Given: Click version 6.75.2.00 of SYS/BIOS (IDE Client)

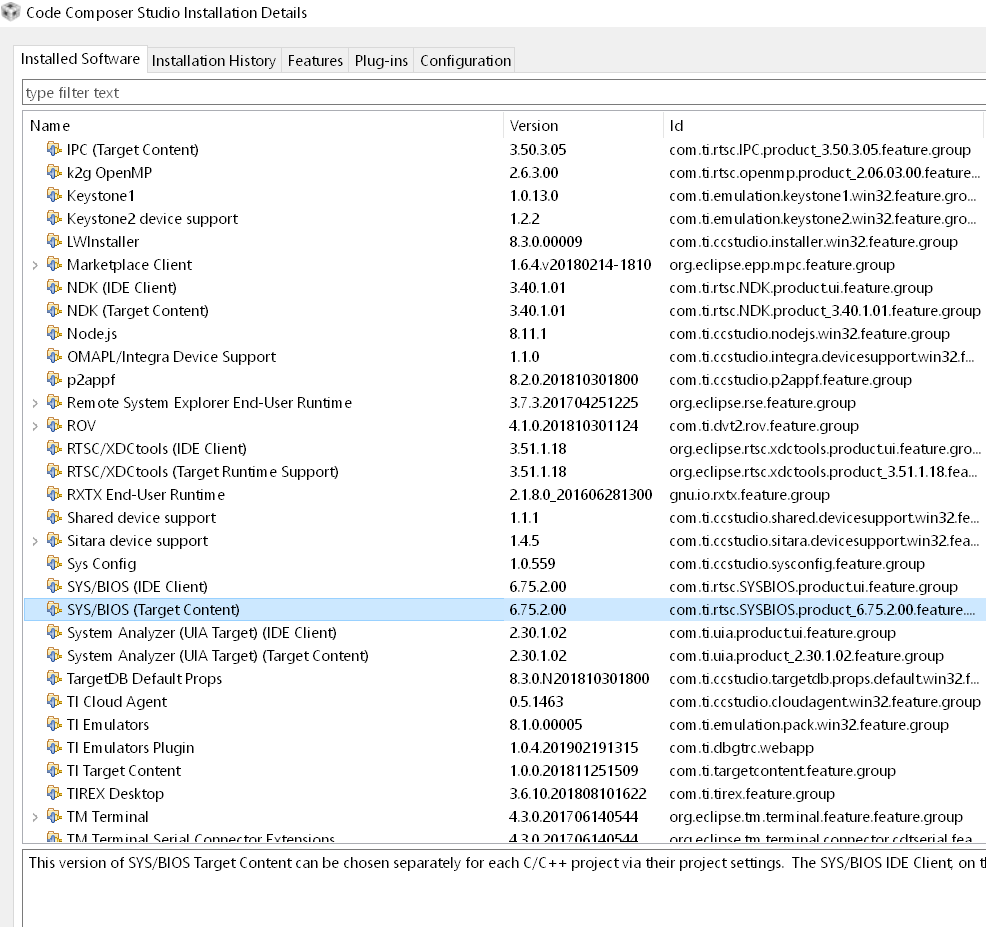Looking at the screenshot, I should [538, 587].
